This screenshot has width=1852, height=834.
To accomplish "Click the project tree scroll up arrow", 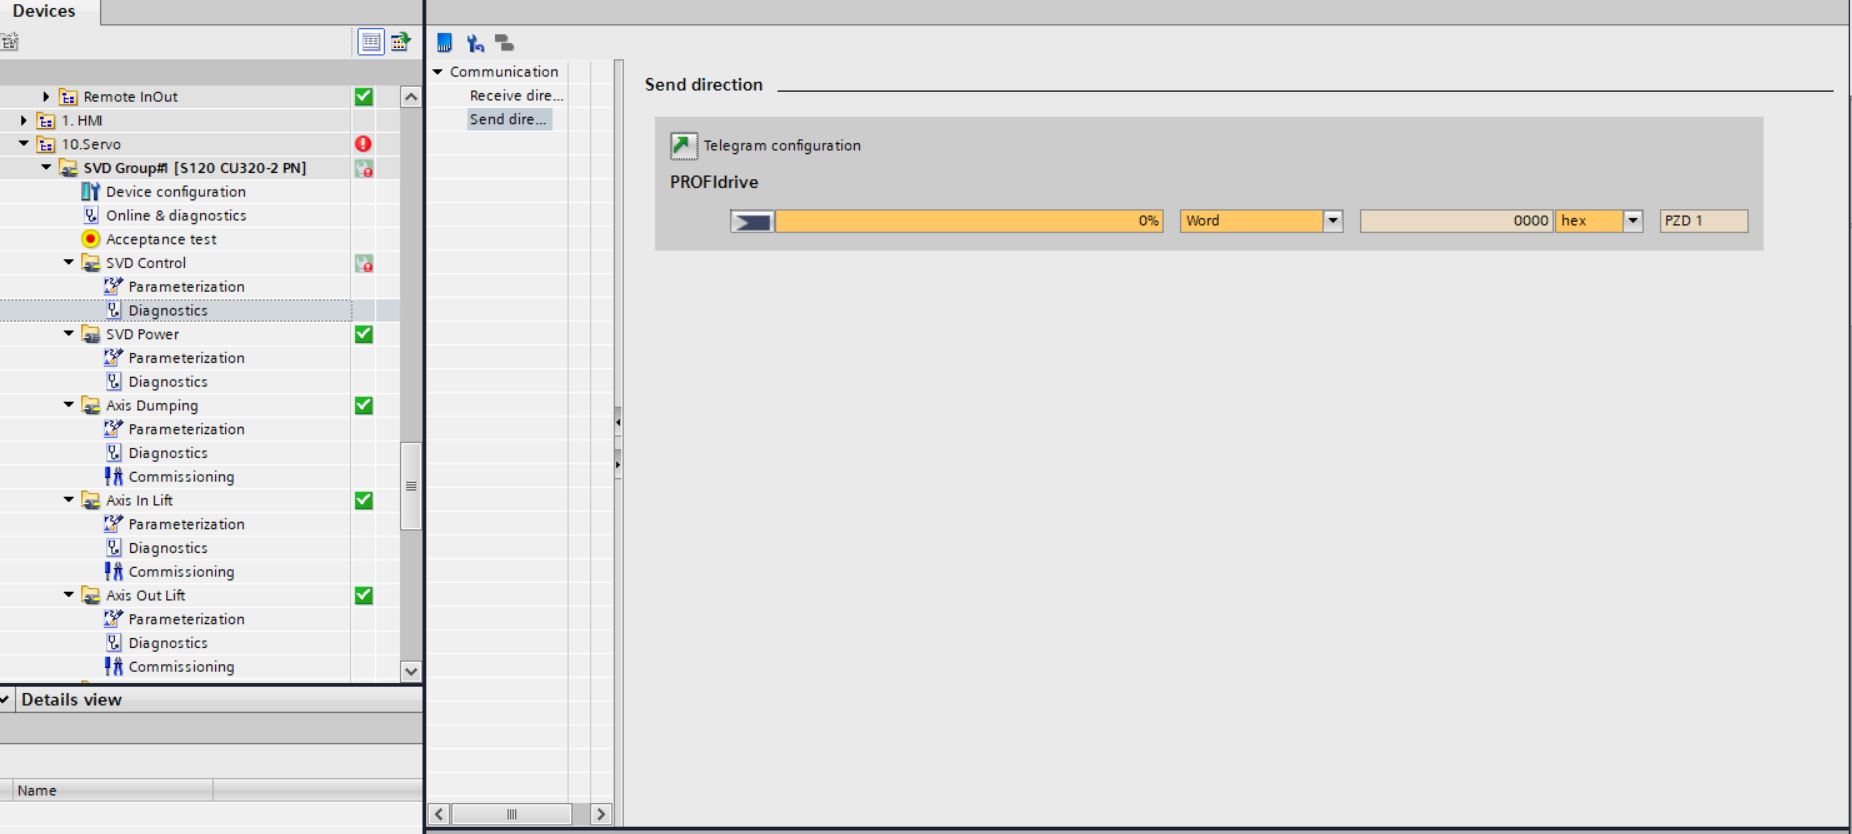I will pos(410,97).
